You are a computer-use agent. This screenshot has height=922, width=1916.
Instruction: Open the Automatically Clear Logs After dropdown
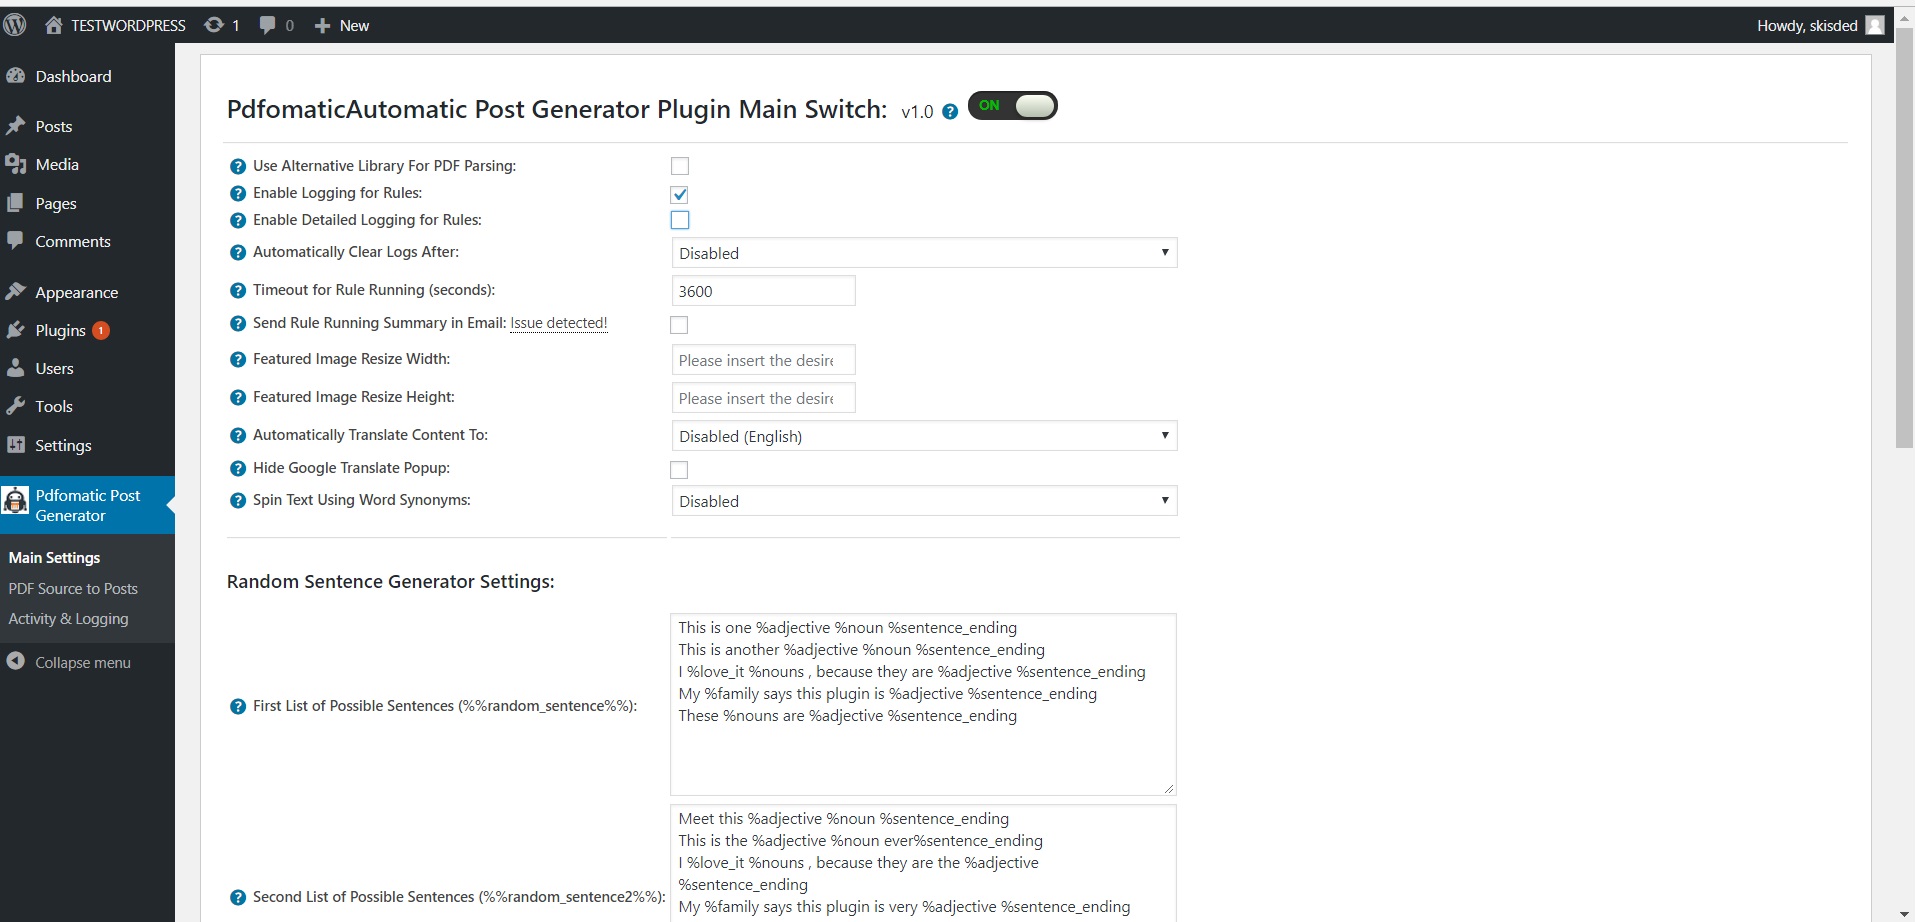[x=924, y=253]
